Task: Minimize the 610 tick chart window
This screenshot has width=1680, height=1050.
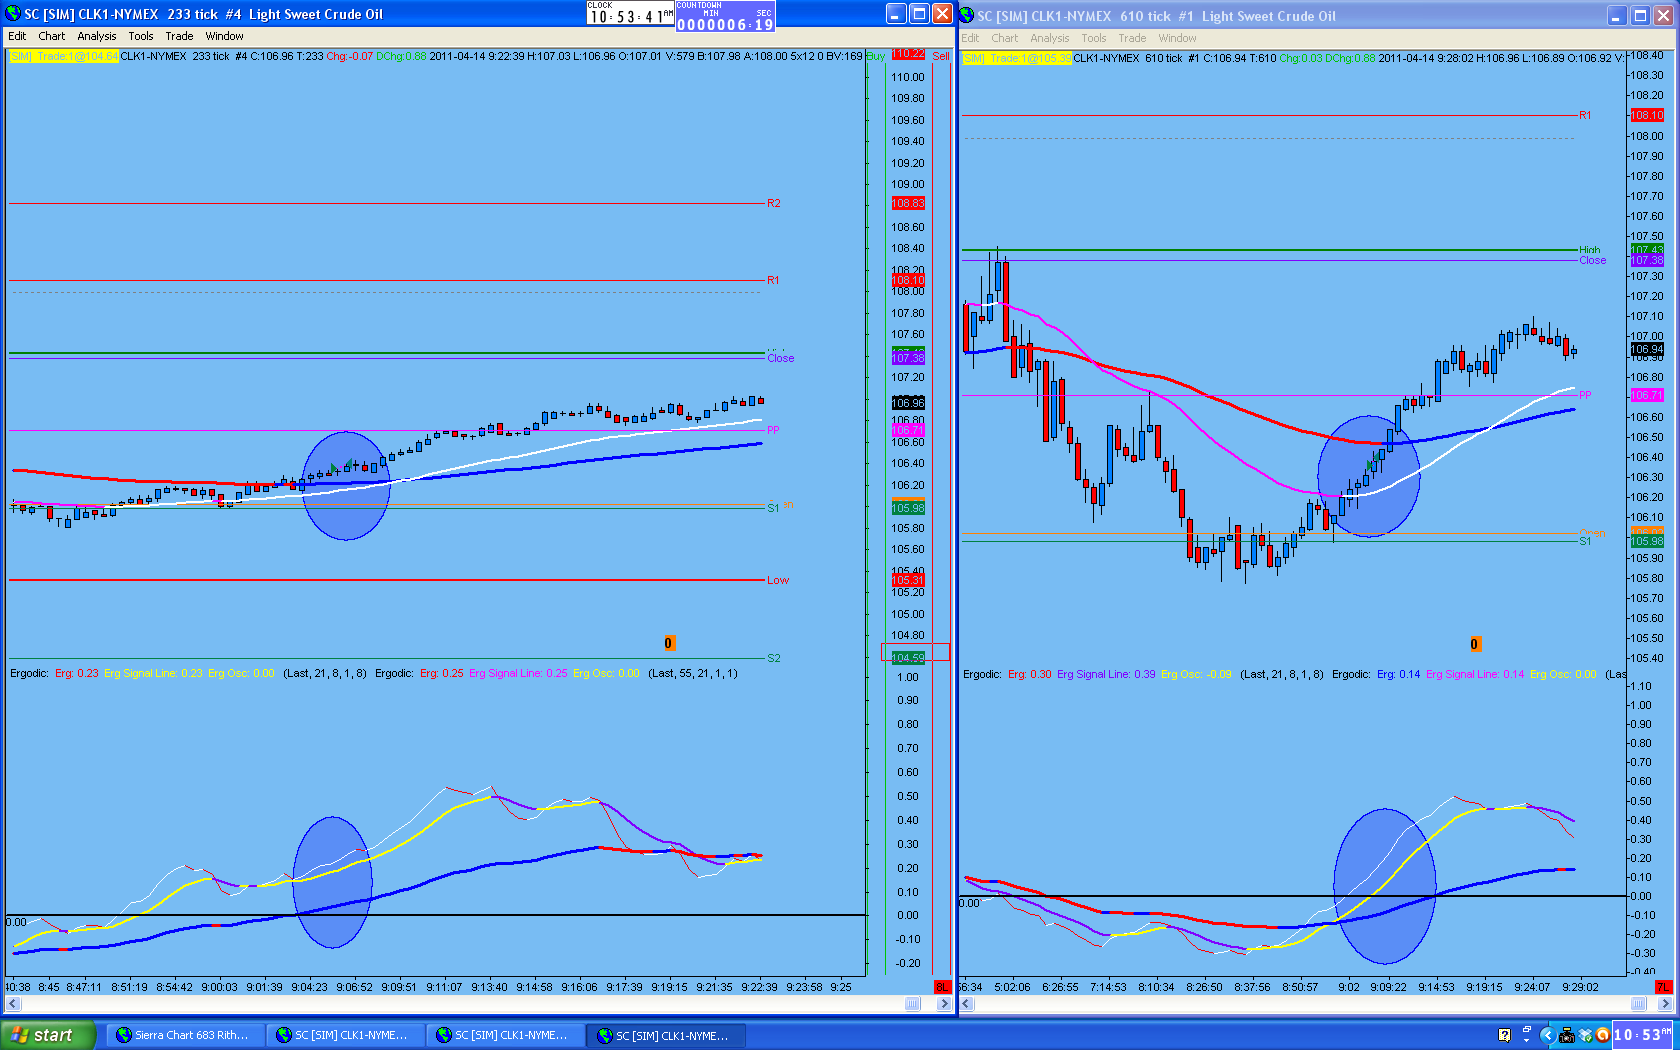Action: click(x=1618, y=15)
